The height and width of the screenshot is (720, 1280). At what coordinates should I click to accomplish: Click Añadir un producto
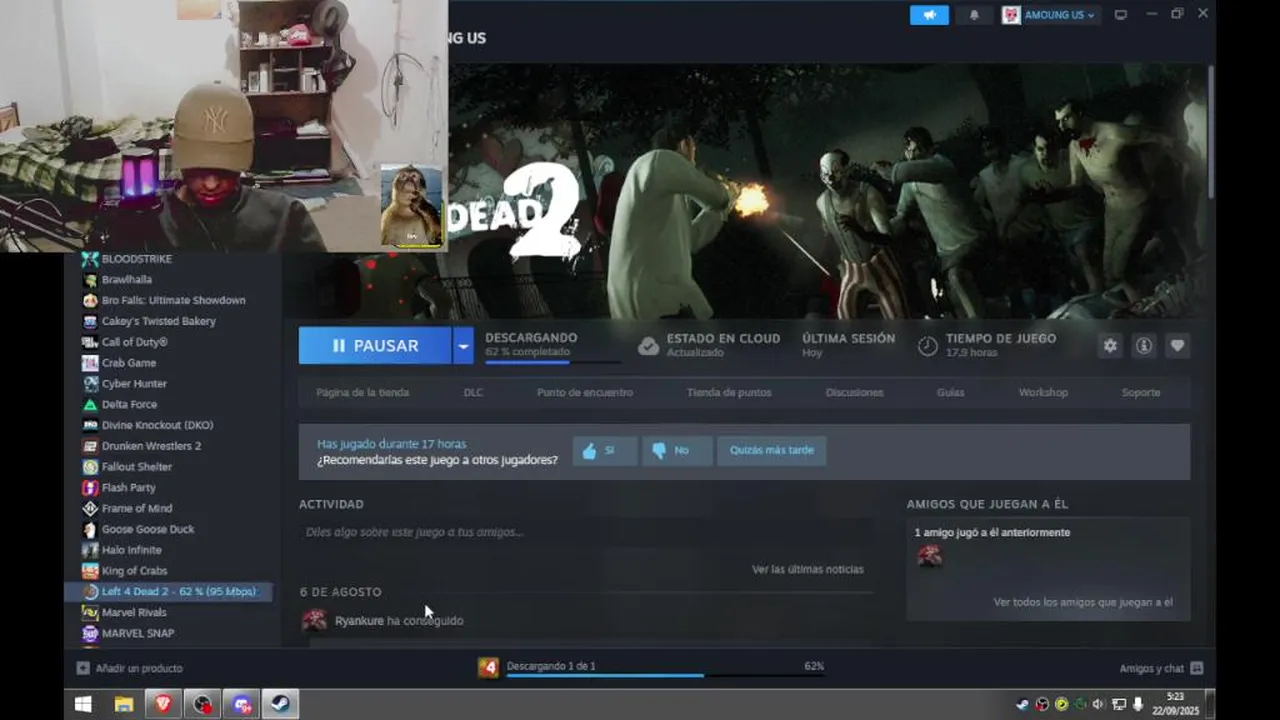[130, 668]
